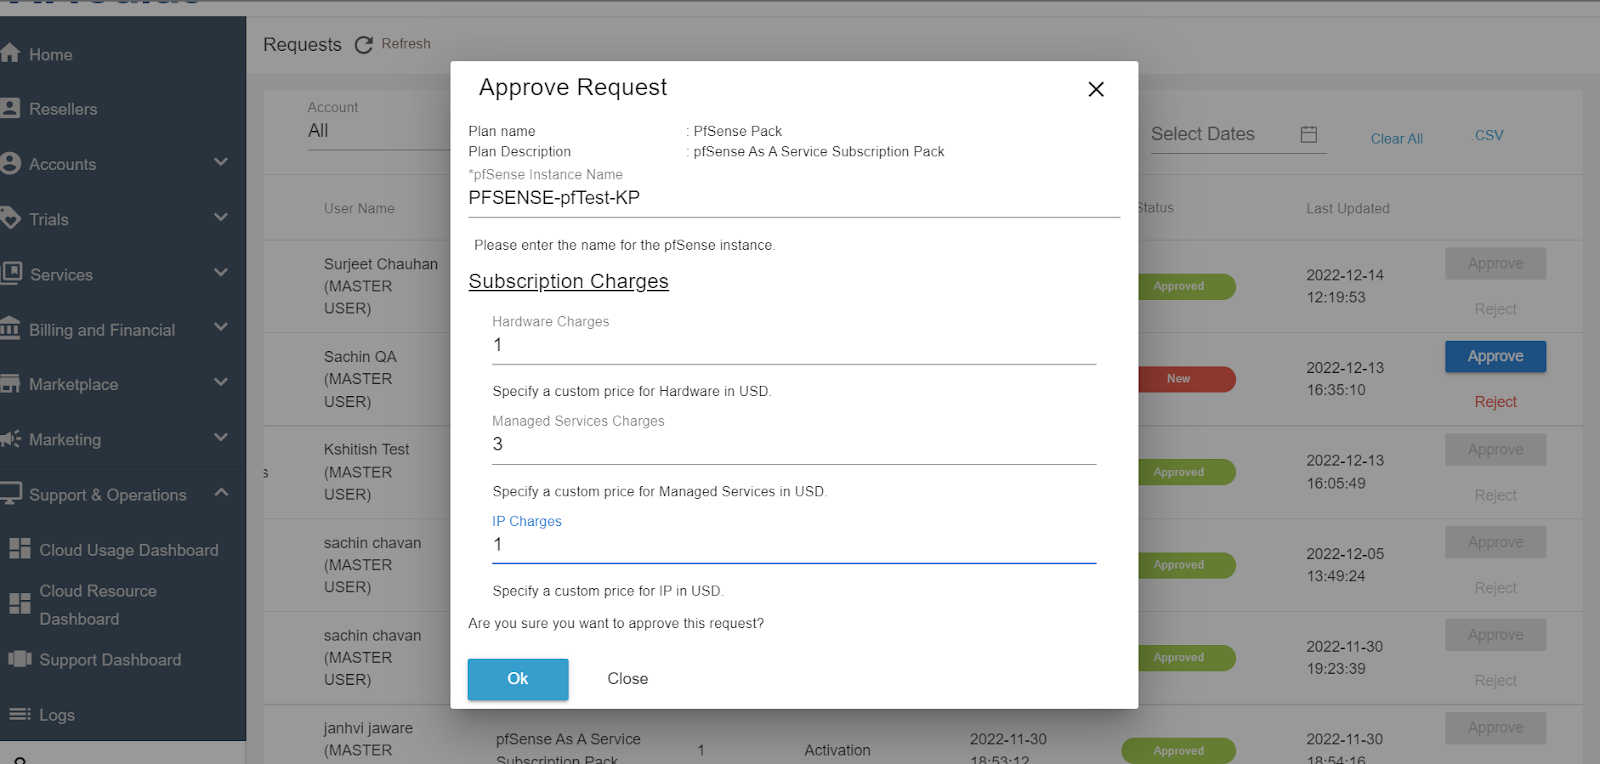Image resolution: width=1600 pixels, height=764 pixels.
Task: Click the Refresh circular arrow icon
Action: pos(364,45)
